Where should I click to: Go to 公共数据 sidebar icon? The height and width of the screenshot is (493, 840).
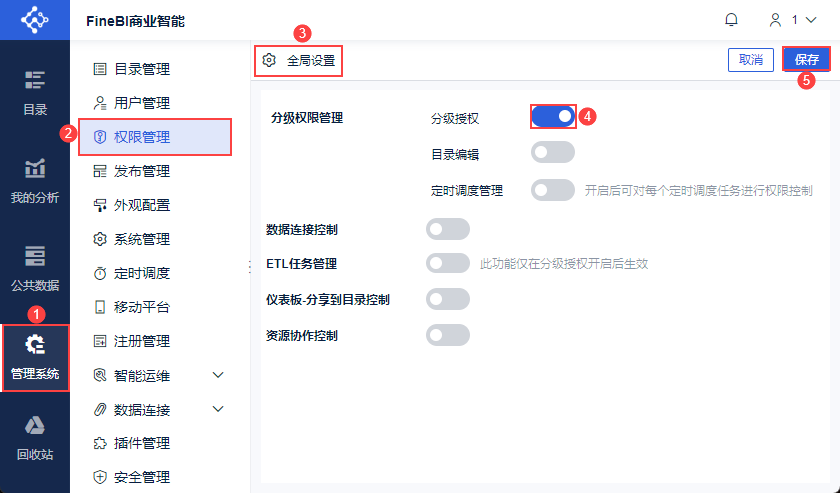(35, 256)
